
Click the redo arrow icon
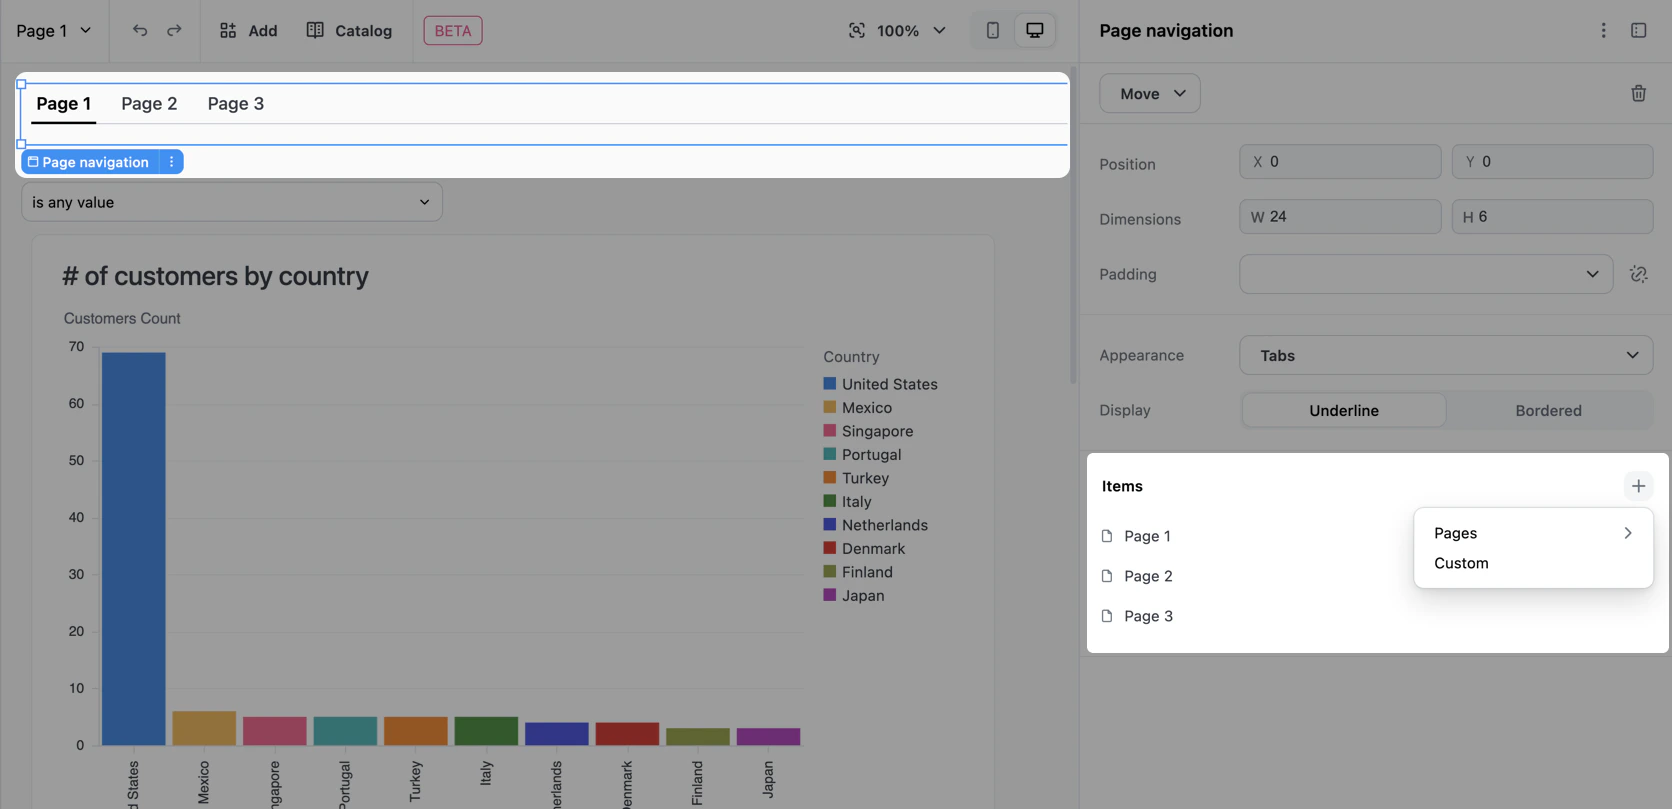(x=174, y=30)
